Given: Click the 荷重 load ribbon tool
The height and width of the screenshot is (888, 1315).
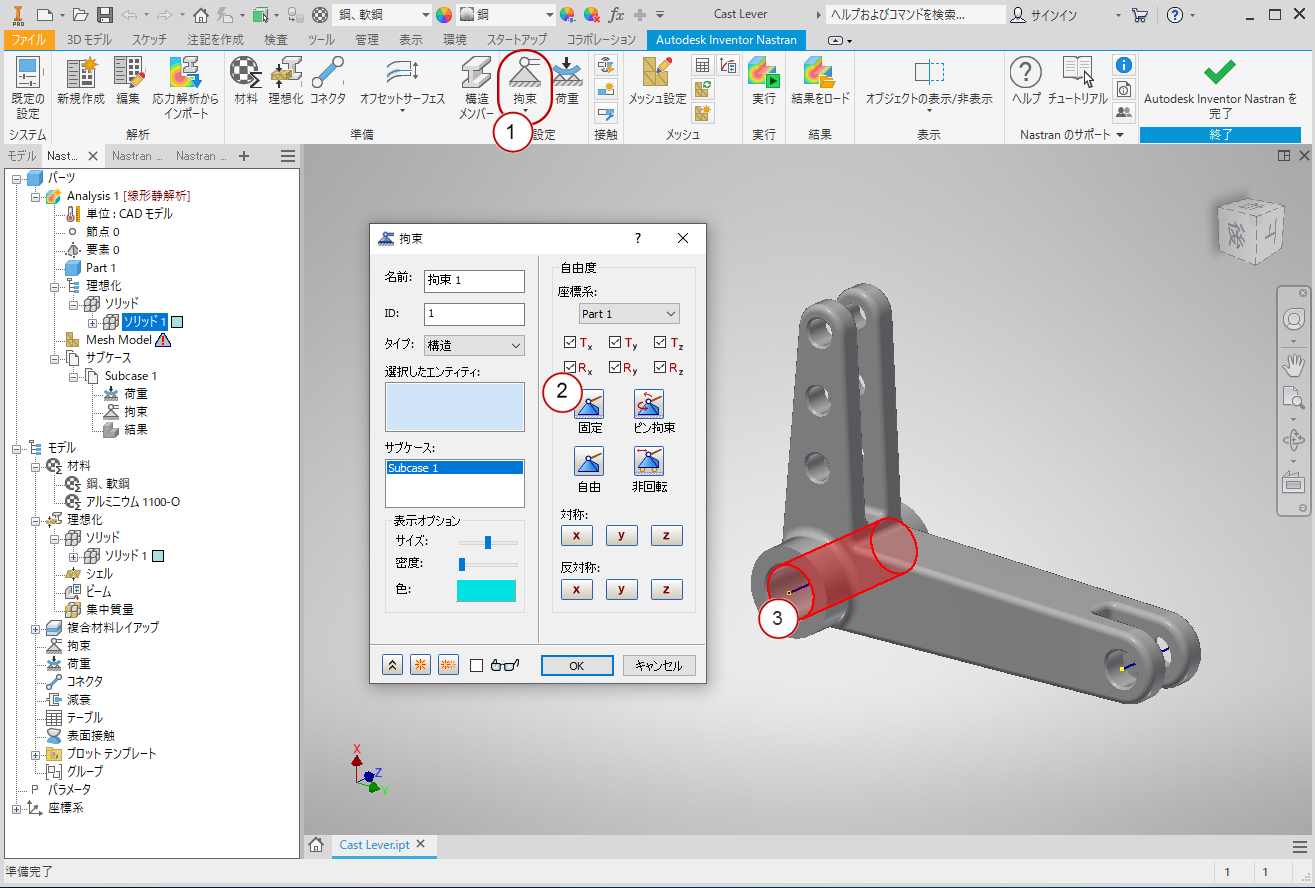Looking at the screenshot, I should [x=567, y=82].
